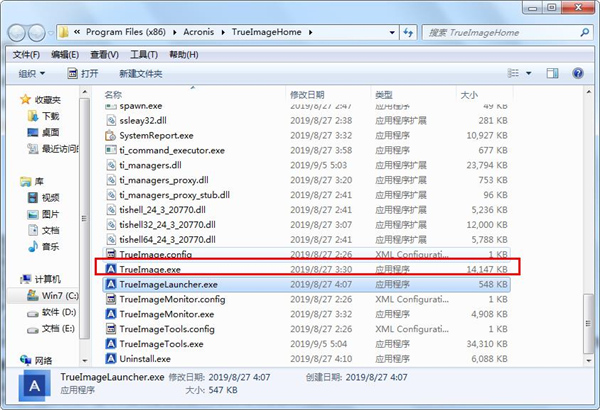600x410 pixels.
Task: Click the 新建文件夹 button
Action: tap(141, 74)
